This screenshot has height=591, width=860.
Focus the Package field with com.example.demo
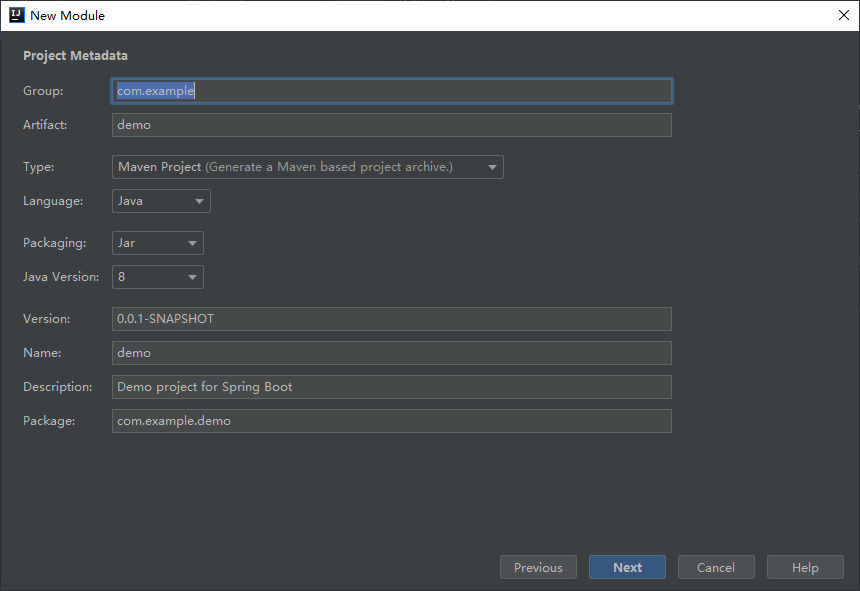coord(391,421)
